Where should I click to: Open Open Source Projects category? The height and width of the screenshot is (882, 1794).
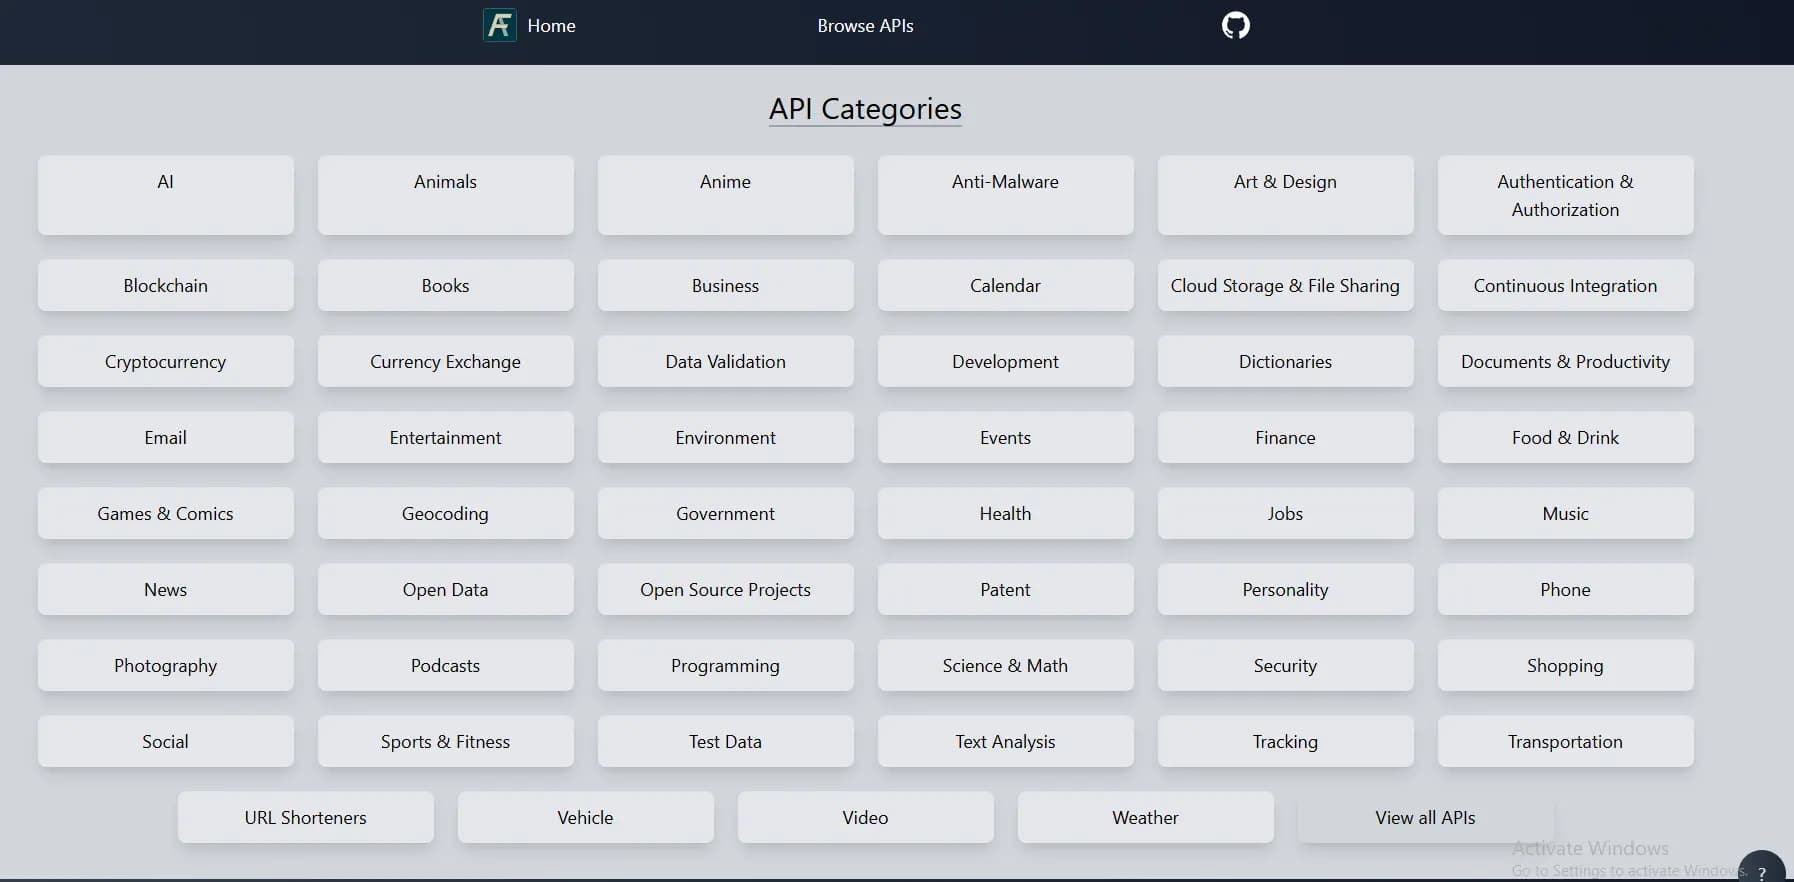pyautogui.click(x=726, y=589)
